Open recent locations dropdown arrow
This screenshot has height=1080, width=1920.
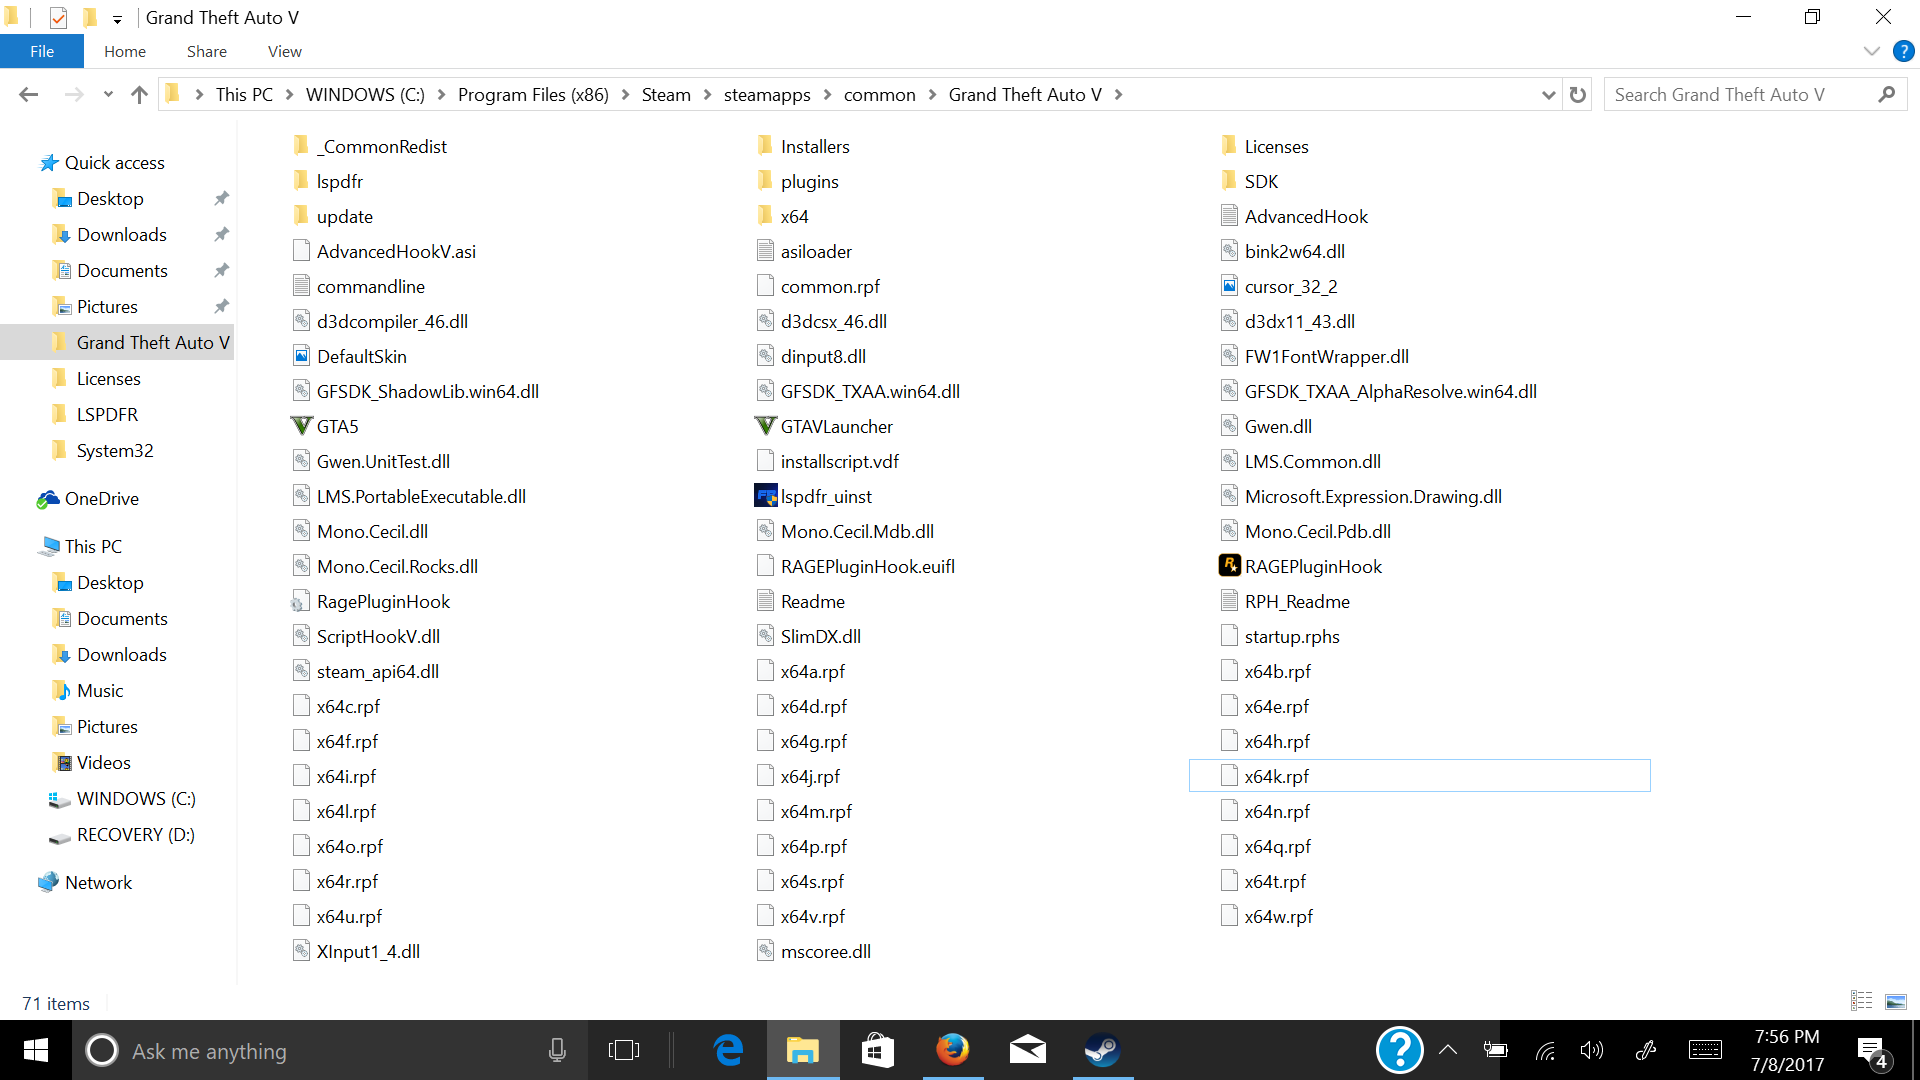pos(108,95)
